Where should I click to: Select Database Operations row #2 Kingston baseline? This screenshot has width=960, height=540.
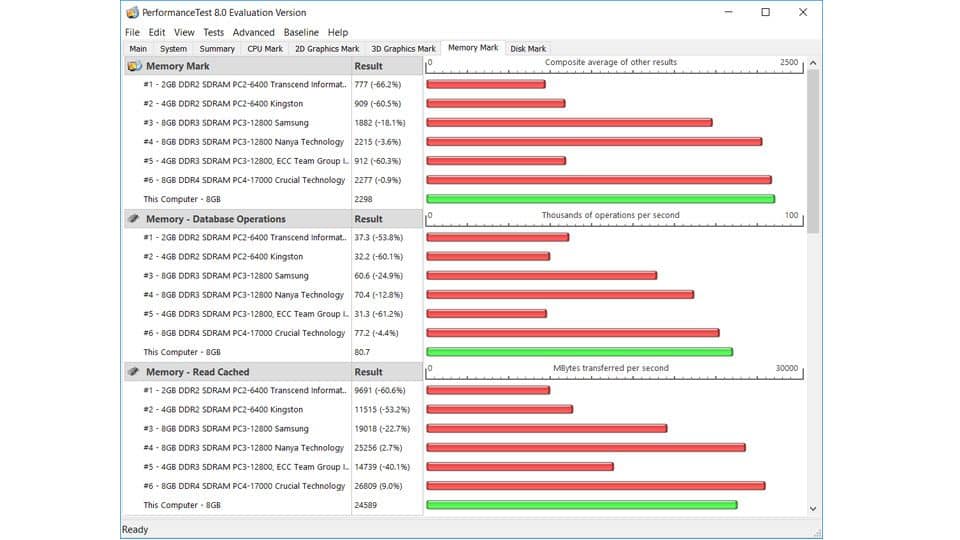pyautogui.click(x=223, y=257)
